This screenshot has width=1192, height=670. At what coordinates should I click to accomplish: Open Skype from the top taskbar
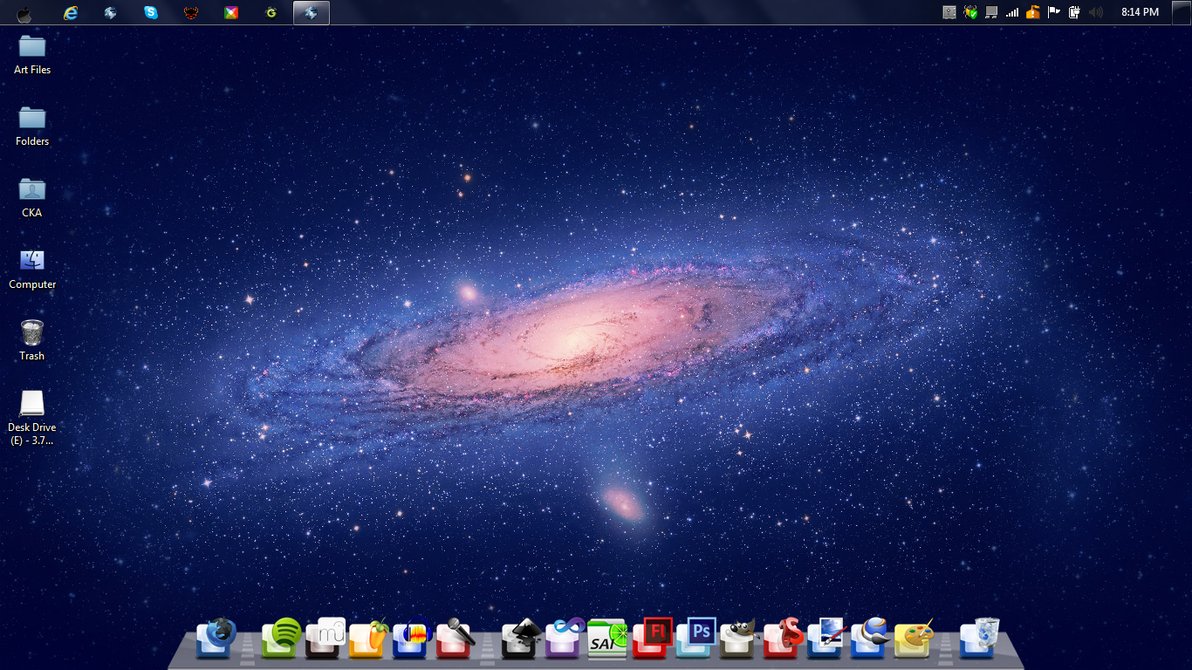pos(151,13)
